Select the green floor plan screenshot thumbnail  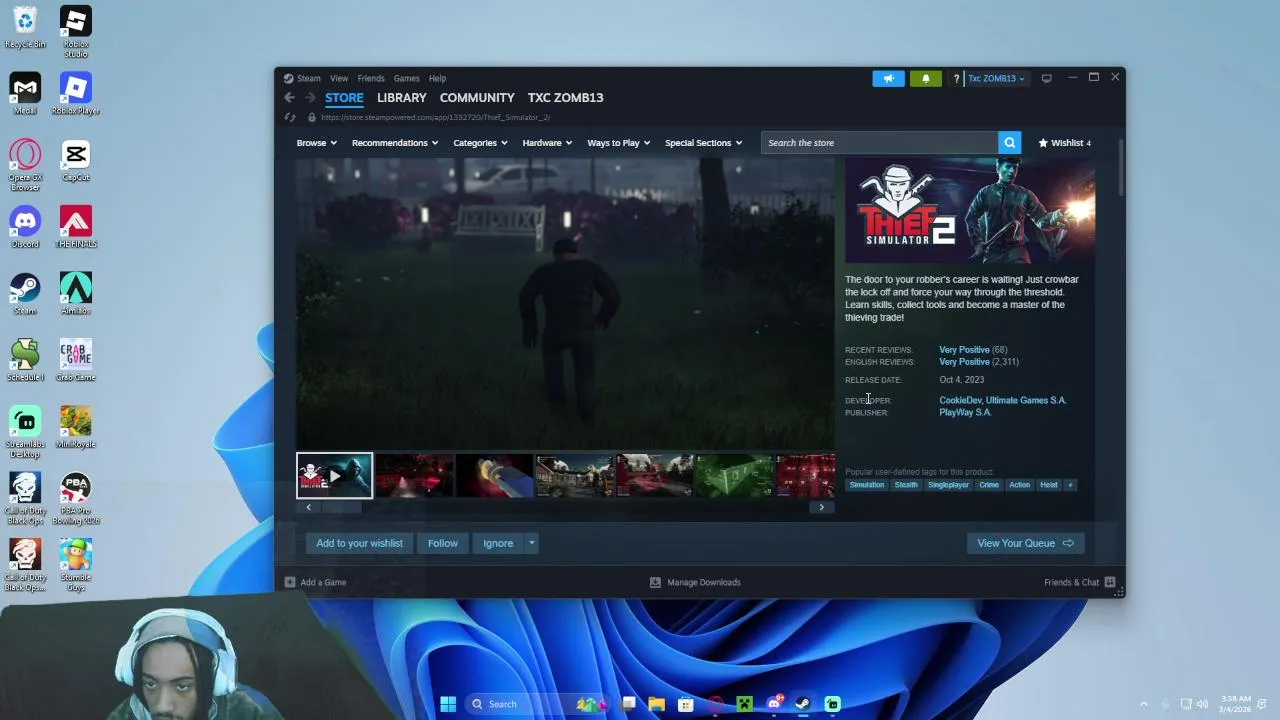734,476
